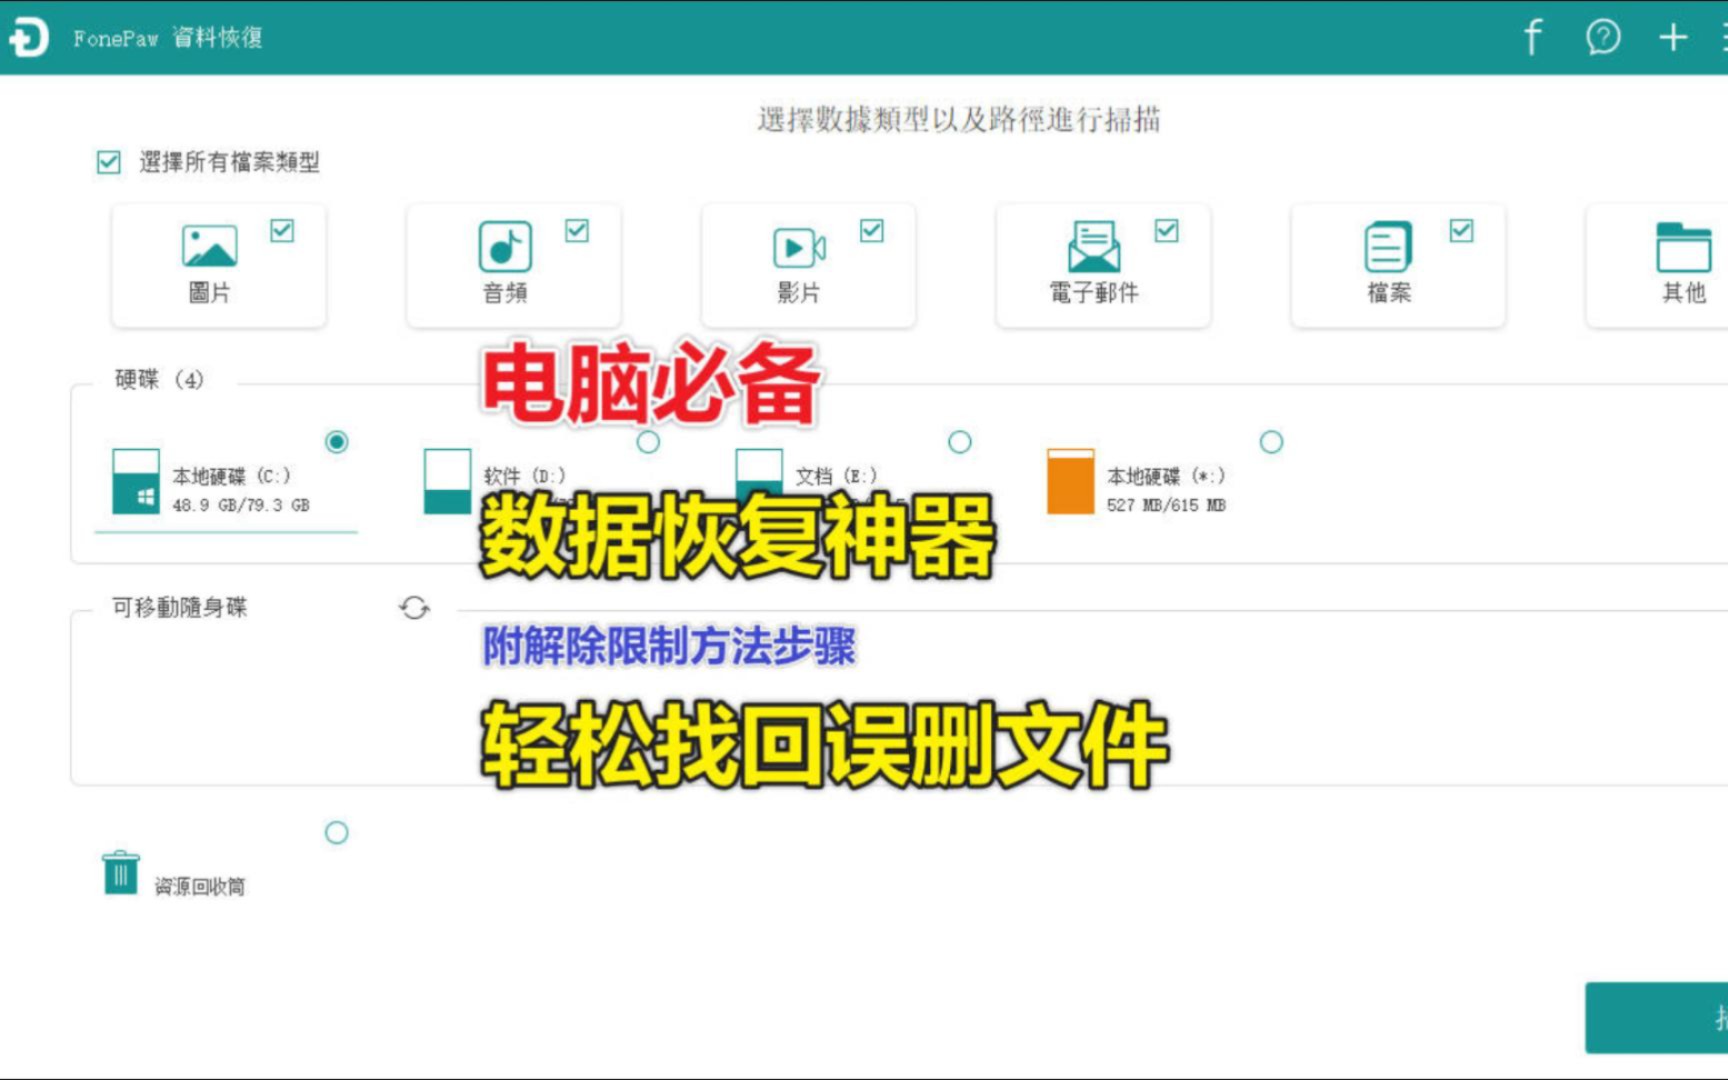The width and height of the screenshot is (1728, 1080).
Task: Select the 音頻 audio type icon
Action: click(505, 246)
